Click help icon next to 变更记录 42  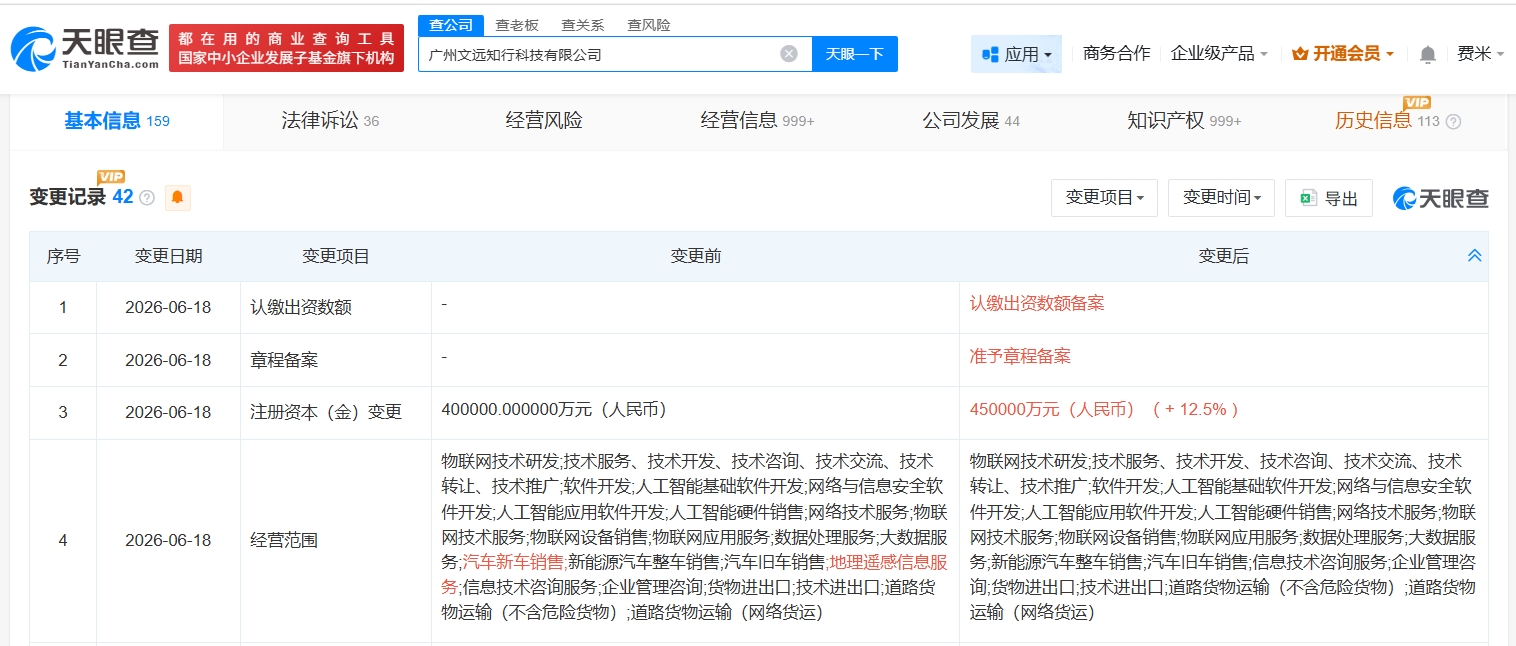[x=147, y=198]
